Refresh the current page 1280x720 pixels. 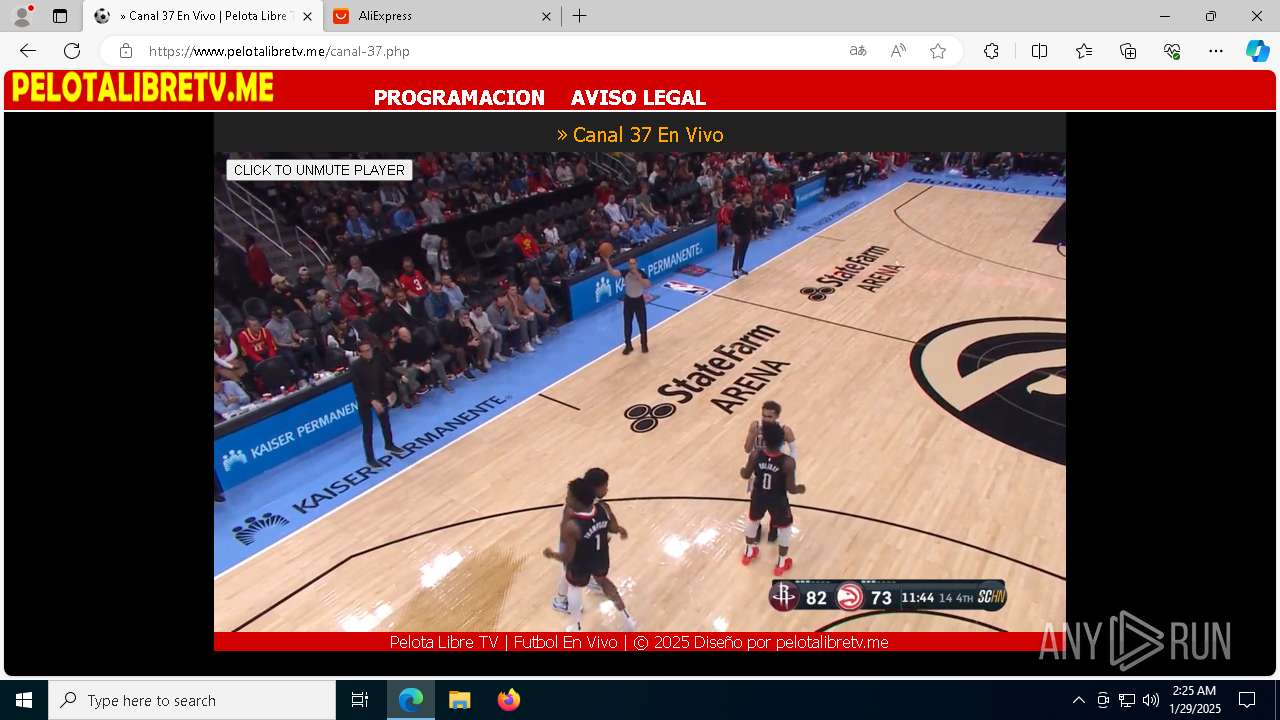click(72, 51)
